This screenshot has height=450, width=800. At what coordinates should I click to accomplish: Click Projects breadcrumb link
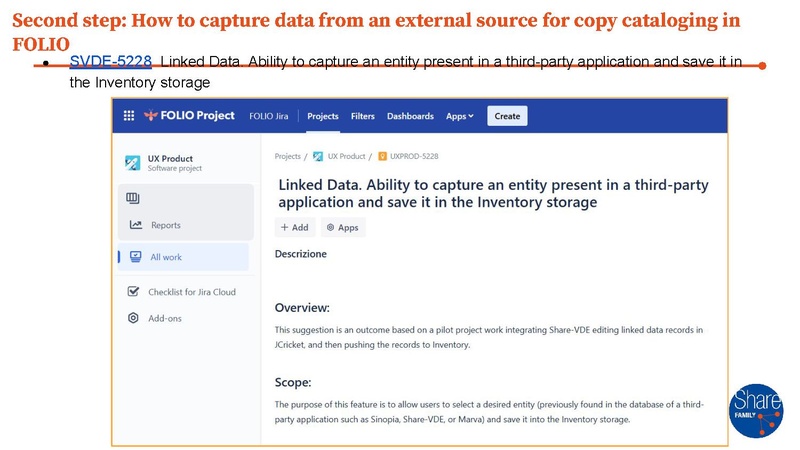[x=287, y=157]
